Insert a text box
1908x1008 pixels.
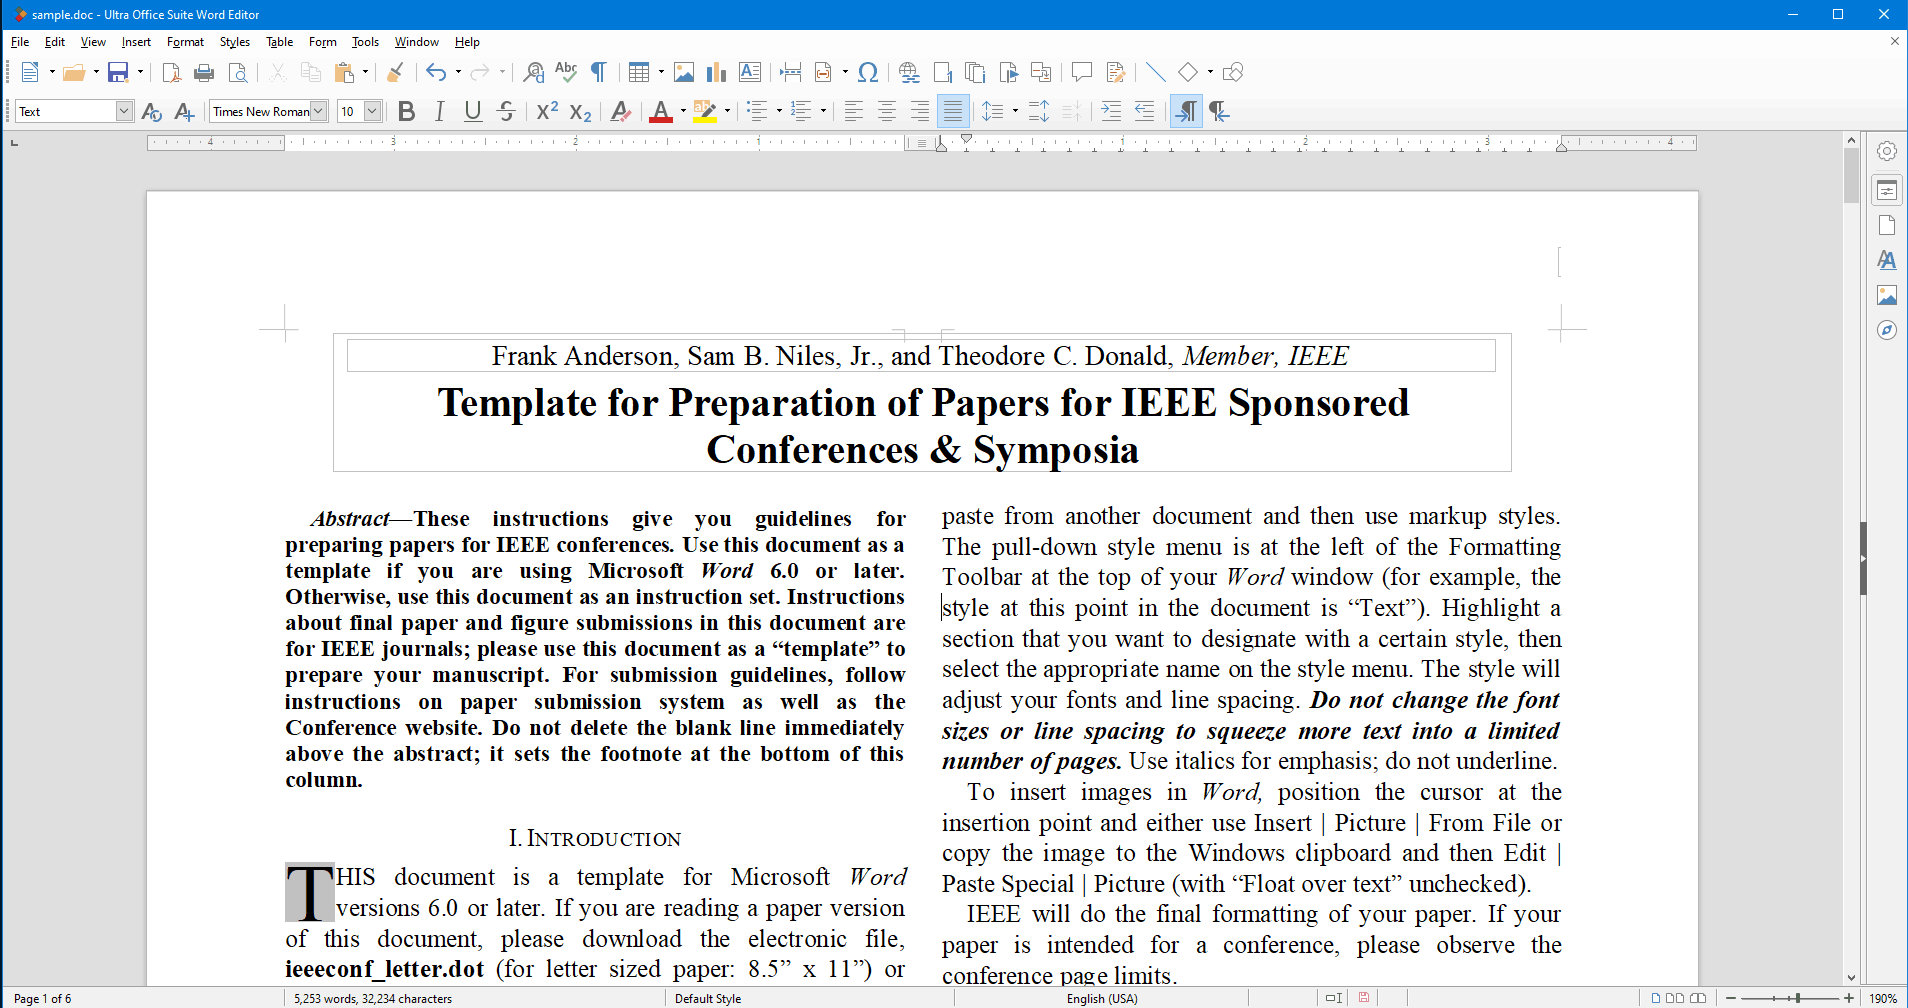point(750,72)
